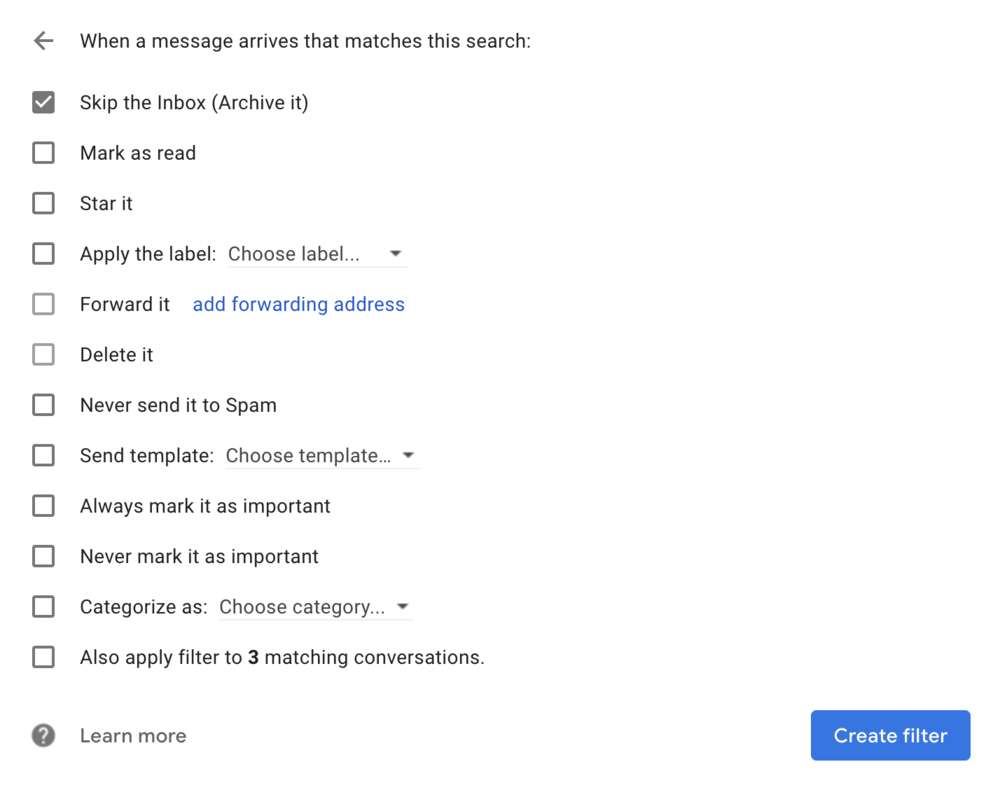Open the Choose label dropdown
Viewport: 1000px width, 790px height.
[316, 254]
